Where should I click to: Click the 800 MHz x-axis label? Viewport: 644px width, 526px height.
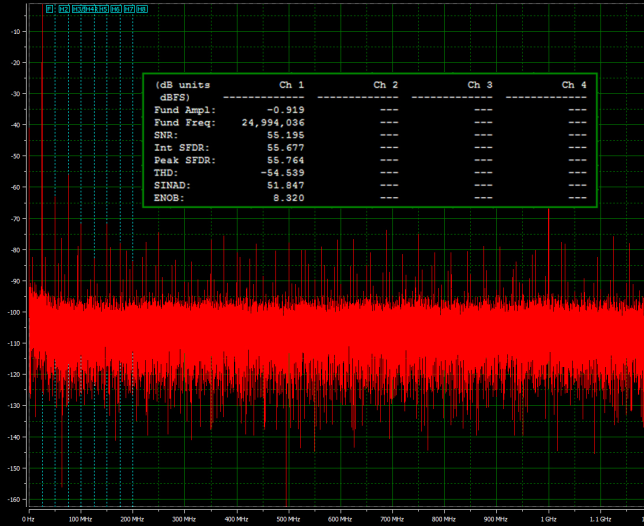444,519
